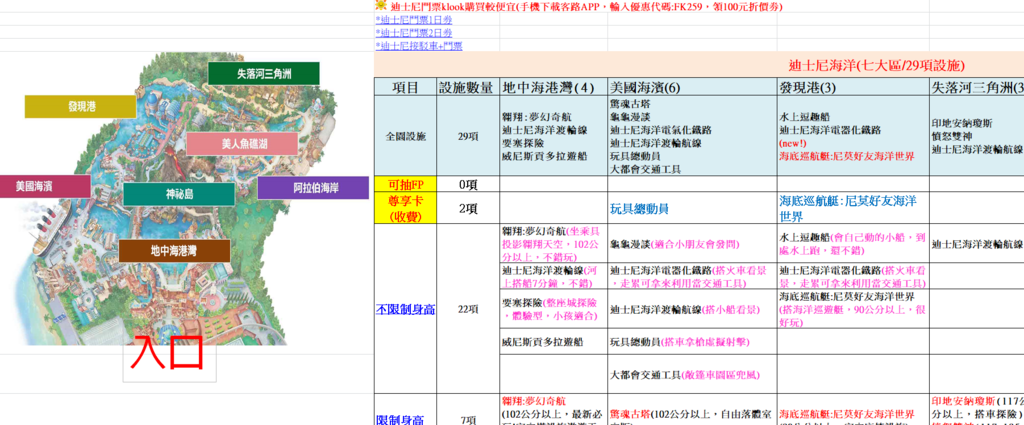The width and height of the screenshot is (1024, 425).
Task: Select the 0項 count cell
Action: coord(468,184)
